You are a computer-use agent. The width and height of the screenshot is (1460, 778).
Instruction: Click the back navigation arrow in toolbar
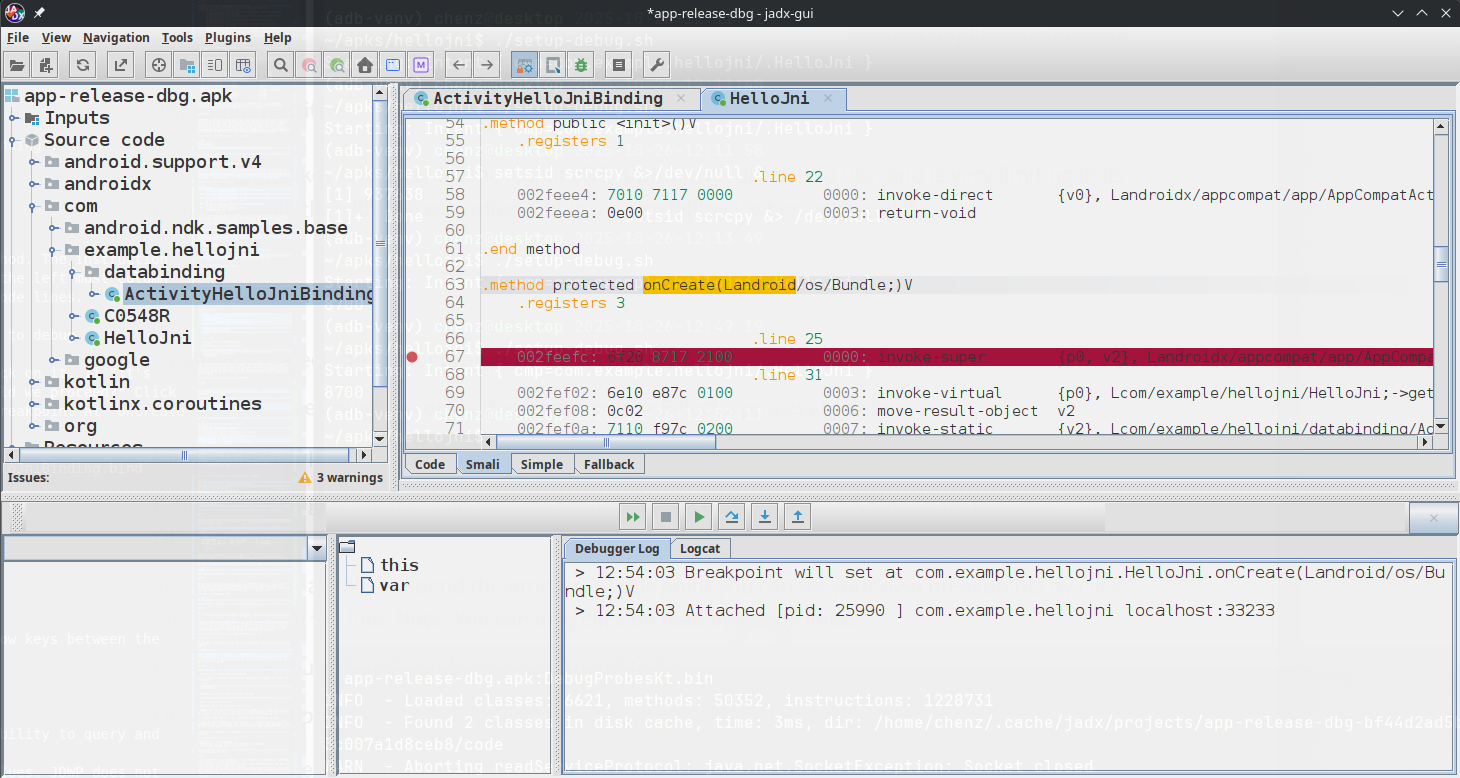point(457,64)
